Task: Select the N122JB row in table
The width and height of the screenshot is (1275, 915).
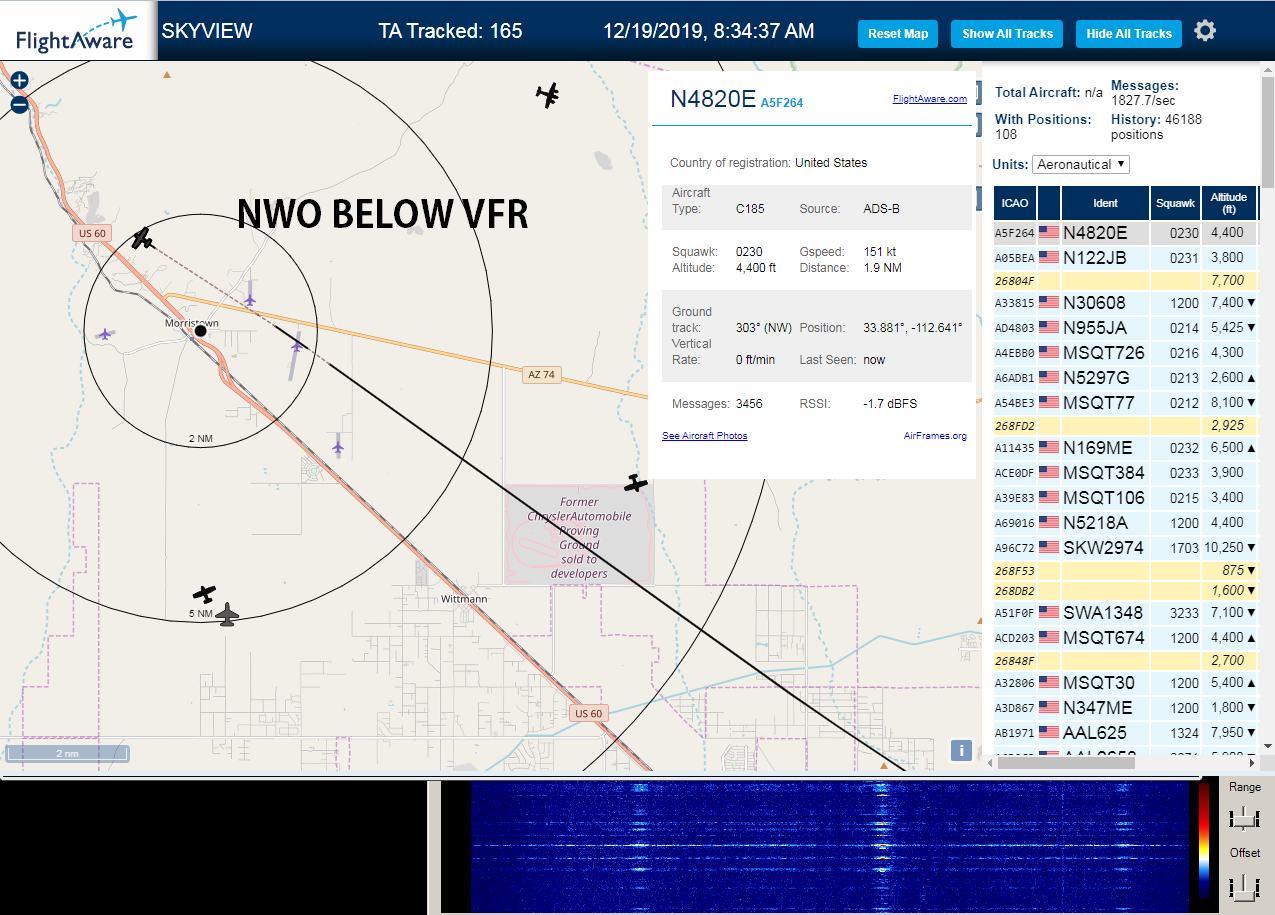Action: tap(1125, 258)
